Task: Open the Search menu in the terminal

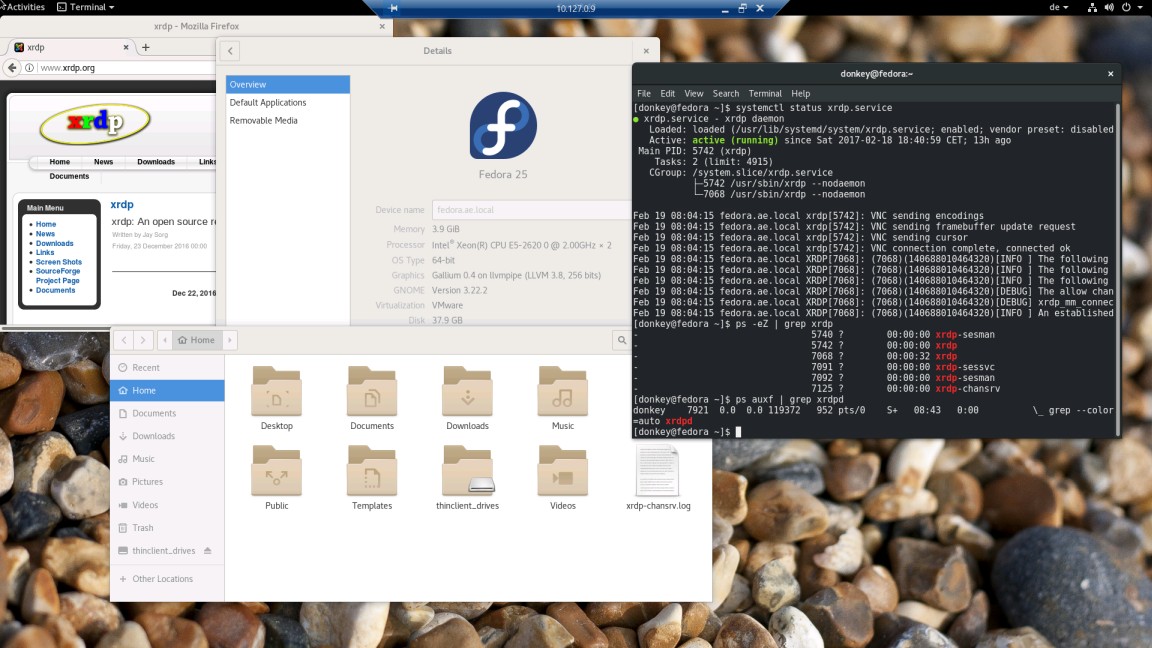Action: point(725,93)
